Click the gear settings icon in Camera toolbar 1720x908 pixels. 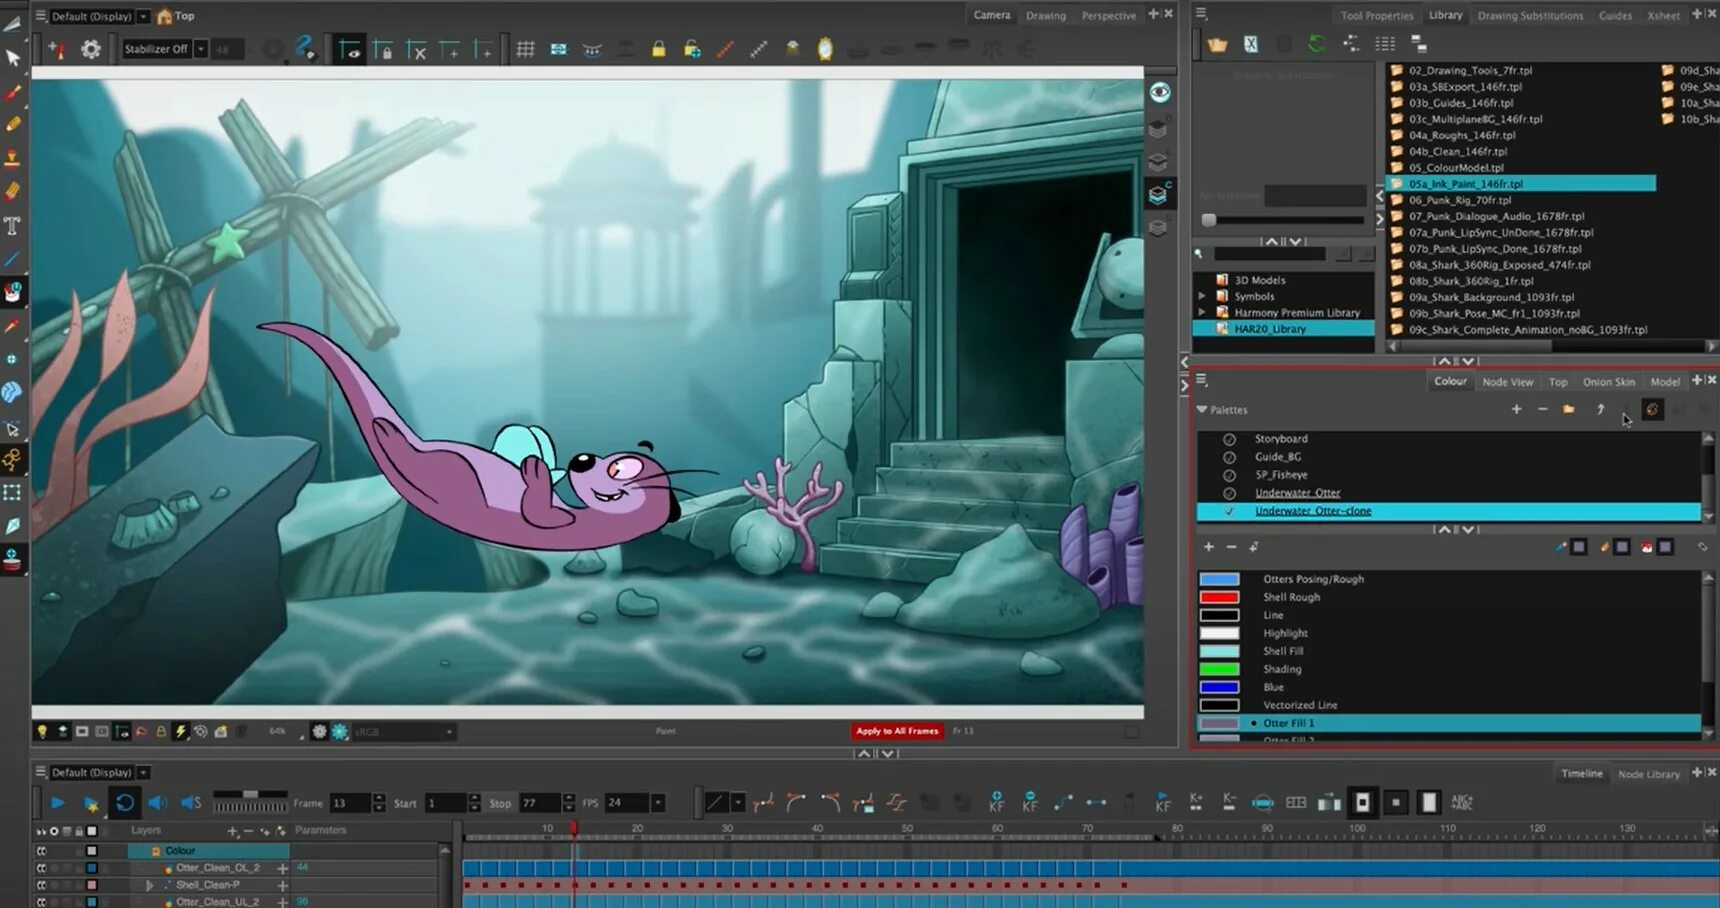(91, 49)
